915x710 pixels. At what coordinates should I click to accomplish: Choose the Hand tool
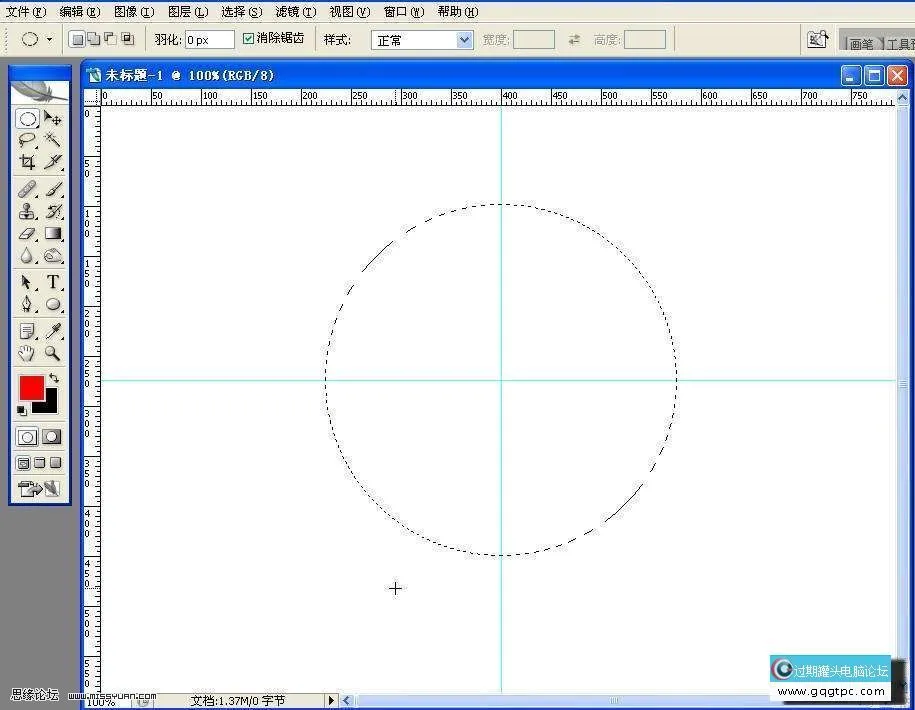pyautogui.click(x=27, y=353)
